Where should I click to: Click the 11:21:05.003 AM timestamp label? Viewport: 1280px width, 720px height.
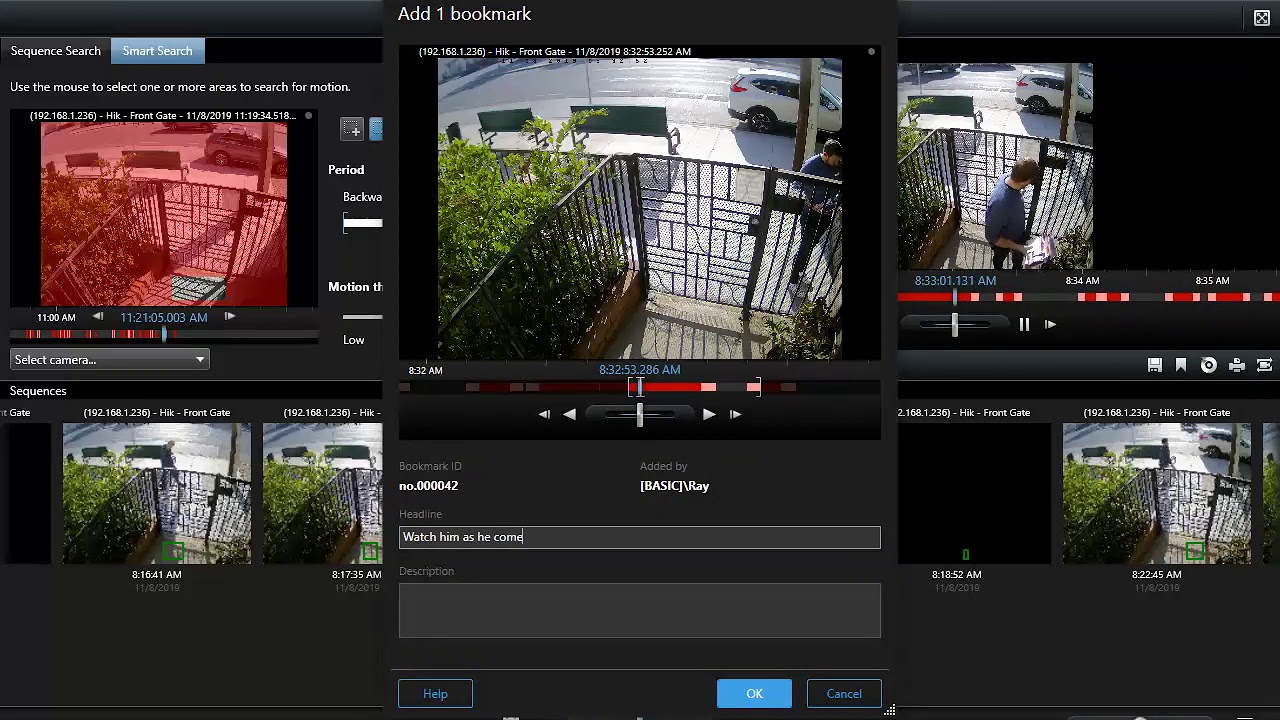pyautogui.click(x=164, y=317)
